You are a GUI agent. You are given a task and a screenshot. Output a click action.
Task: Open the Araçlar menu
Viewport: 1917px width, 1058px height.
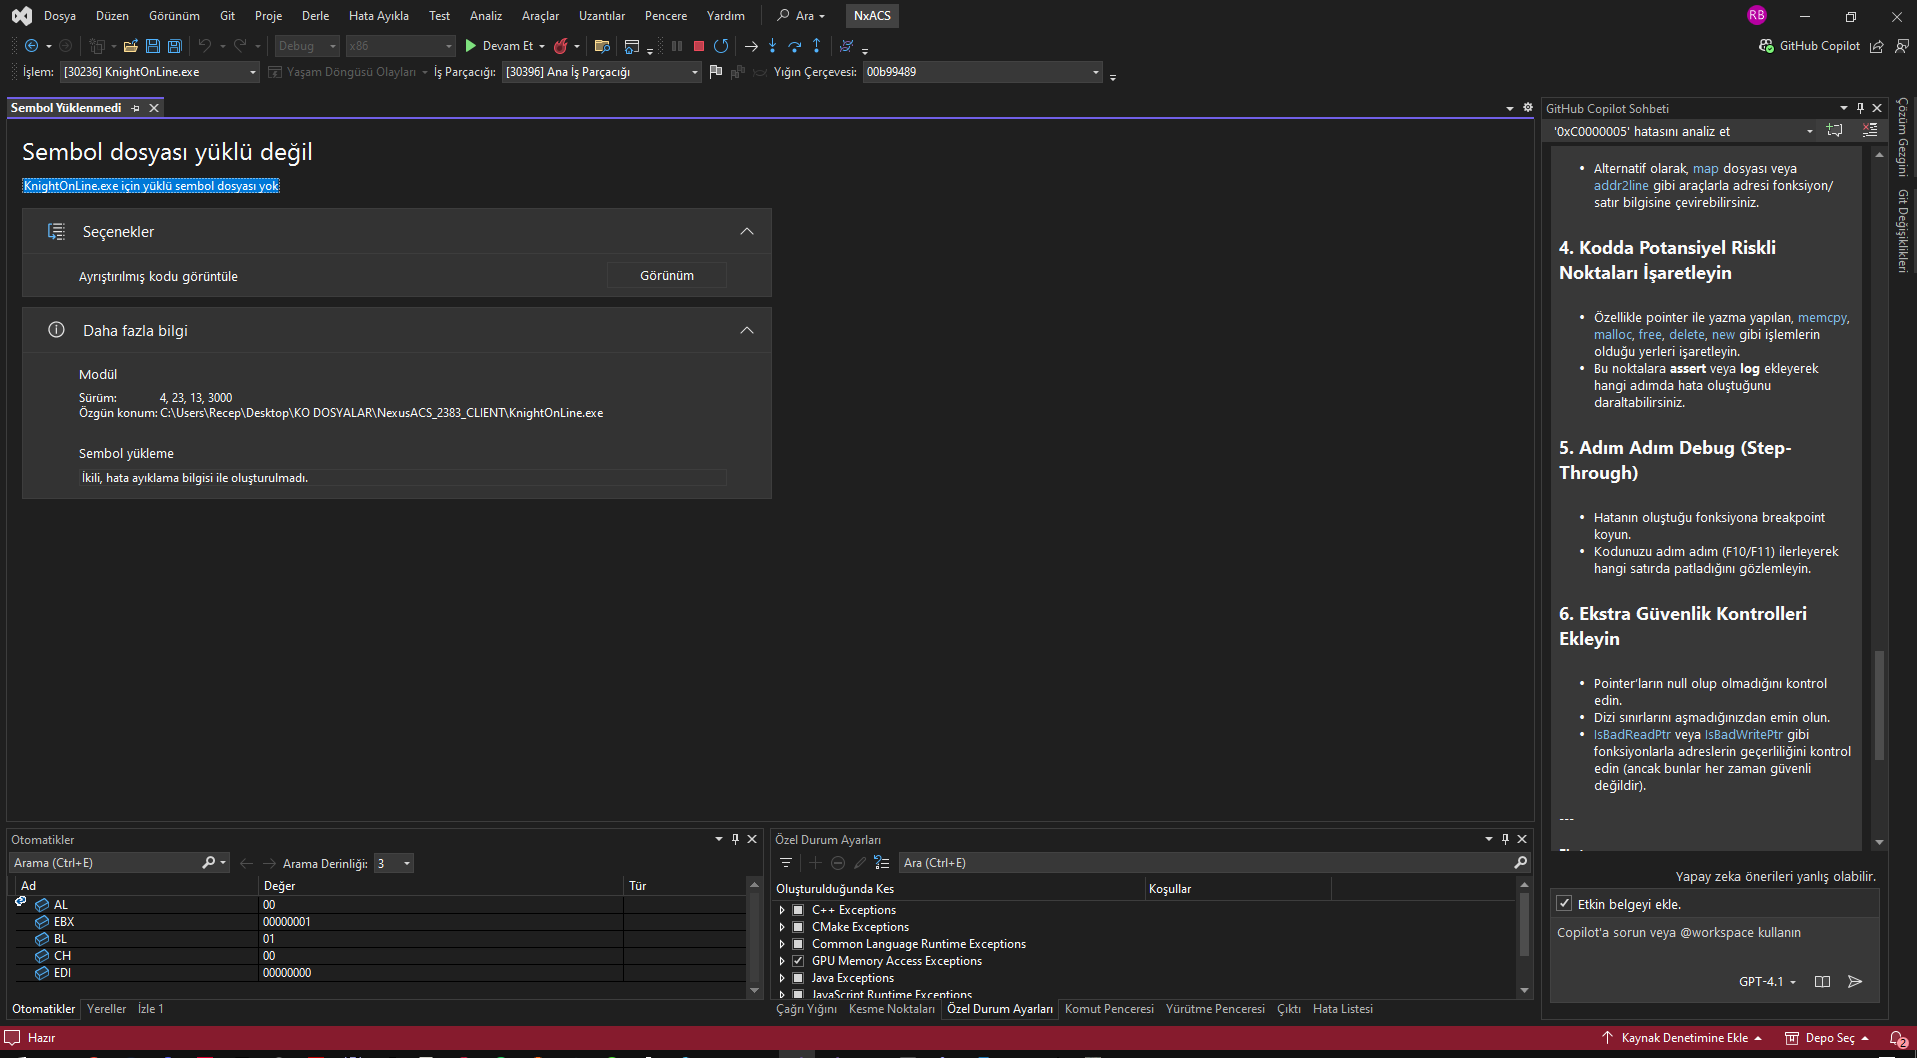point(540,16)
